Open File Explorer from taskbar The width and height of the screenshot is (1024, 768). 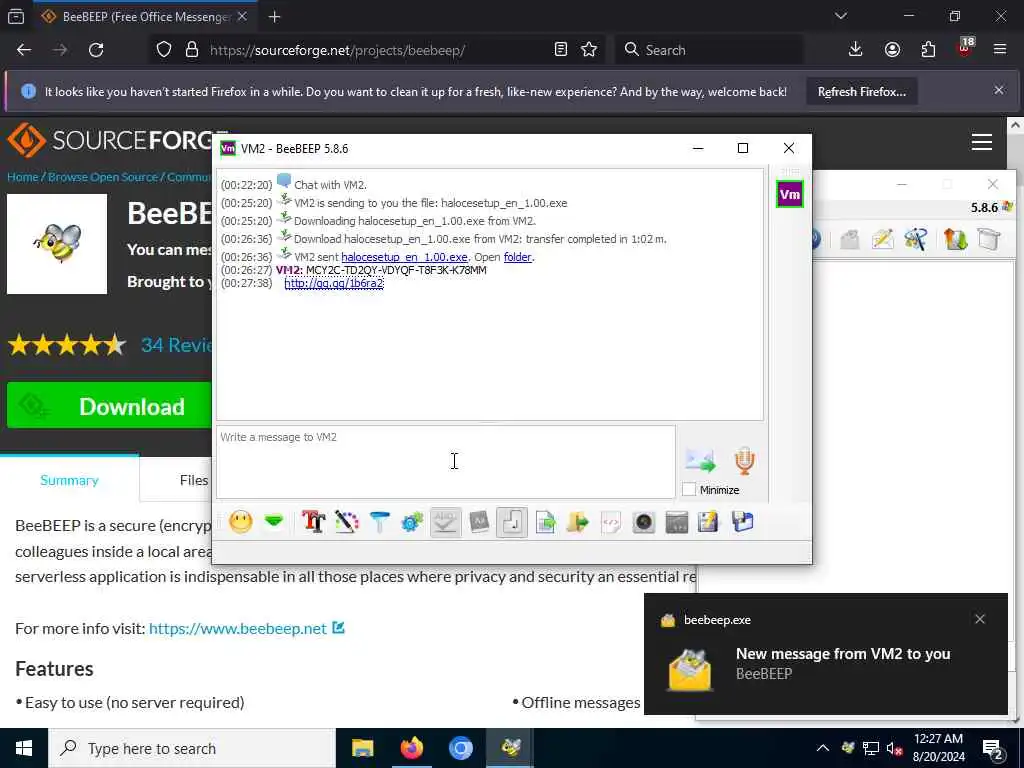362,748
